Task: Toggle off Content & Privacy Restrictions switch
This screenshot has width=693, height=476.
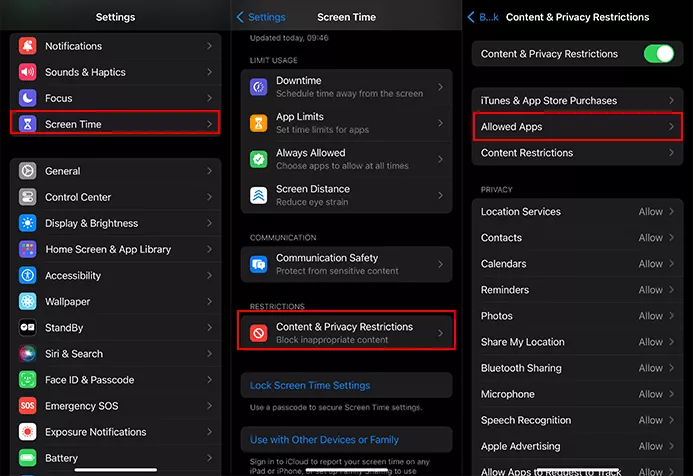Action: [x=659, y=54]
